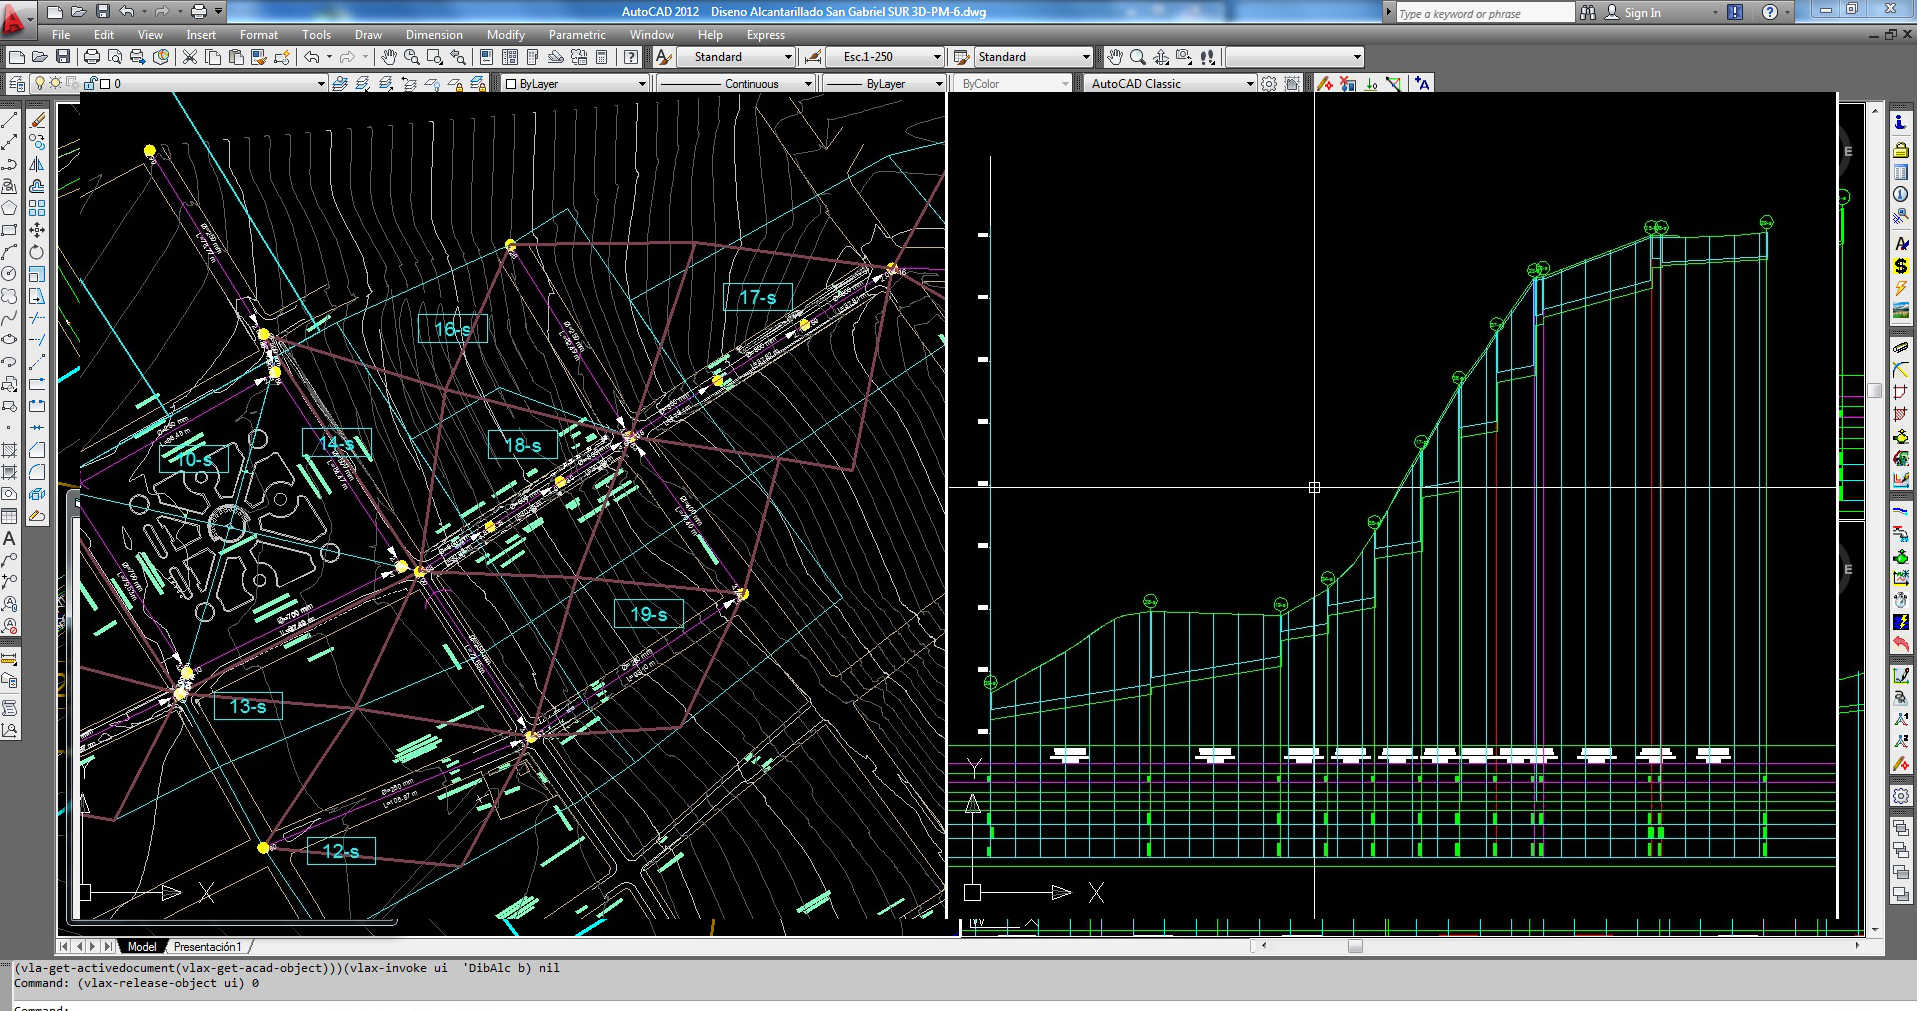Image resolution: width=1920 pixels, height=1011 pixels.
Task: Select the Pan hand tool
Action: pos(389,57)
